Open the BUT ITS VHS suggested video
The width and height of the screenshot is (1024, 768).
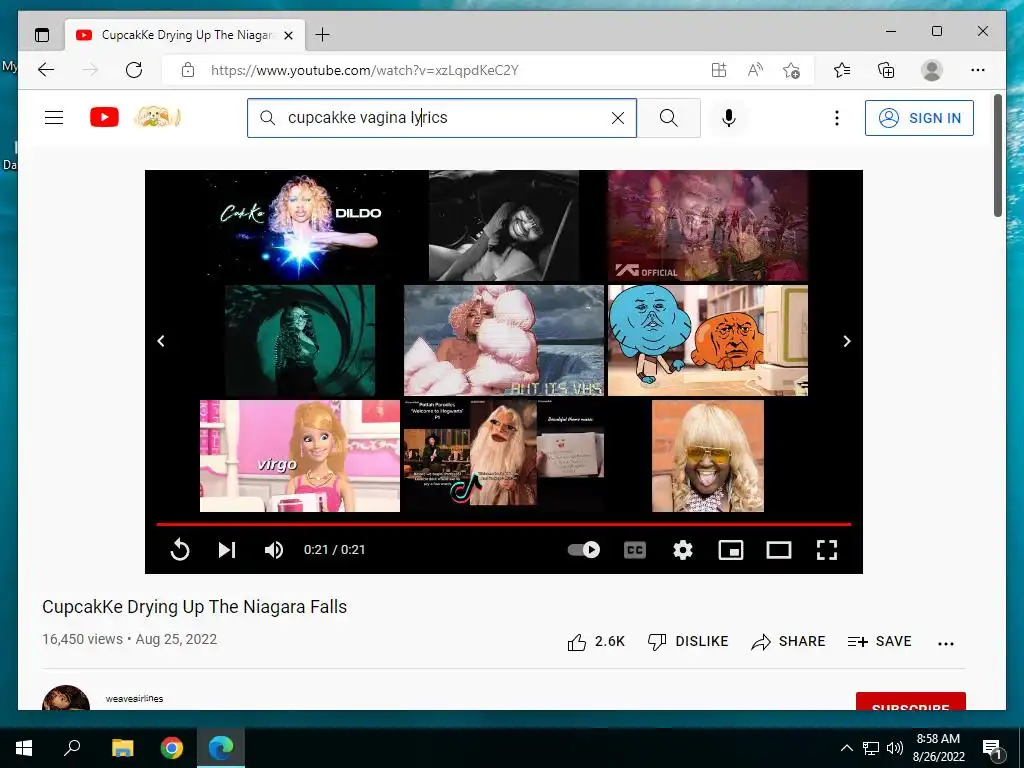coord(504,340)
